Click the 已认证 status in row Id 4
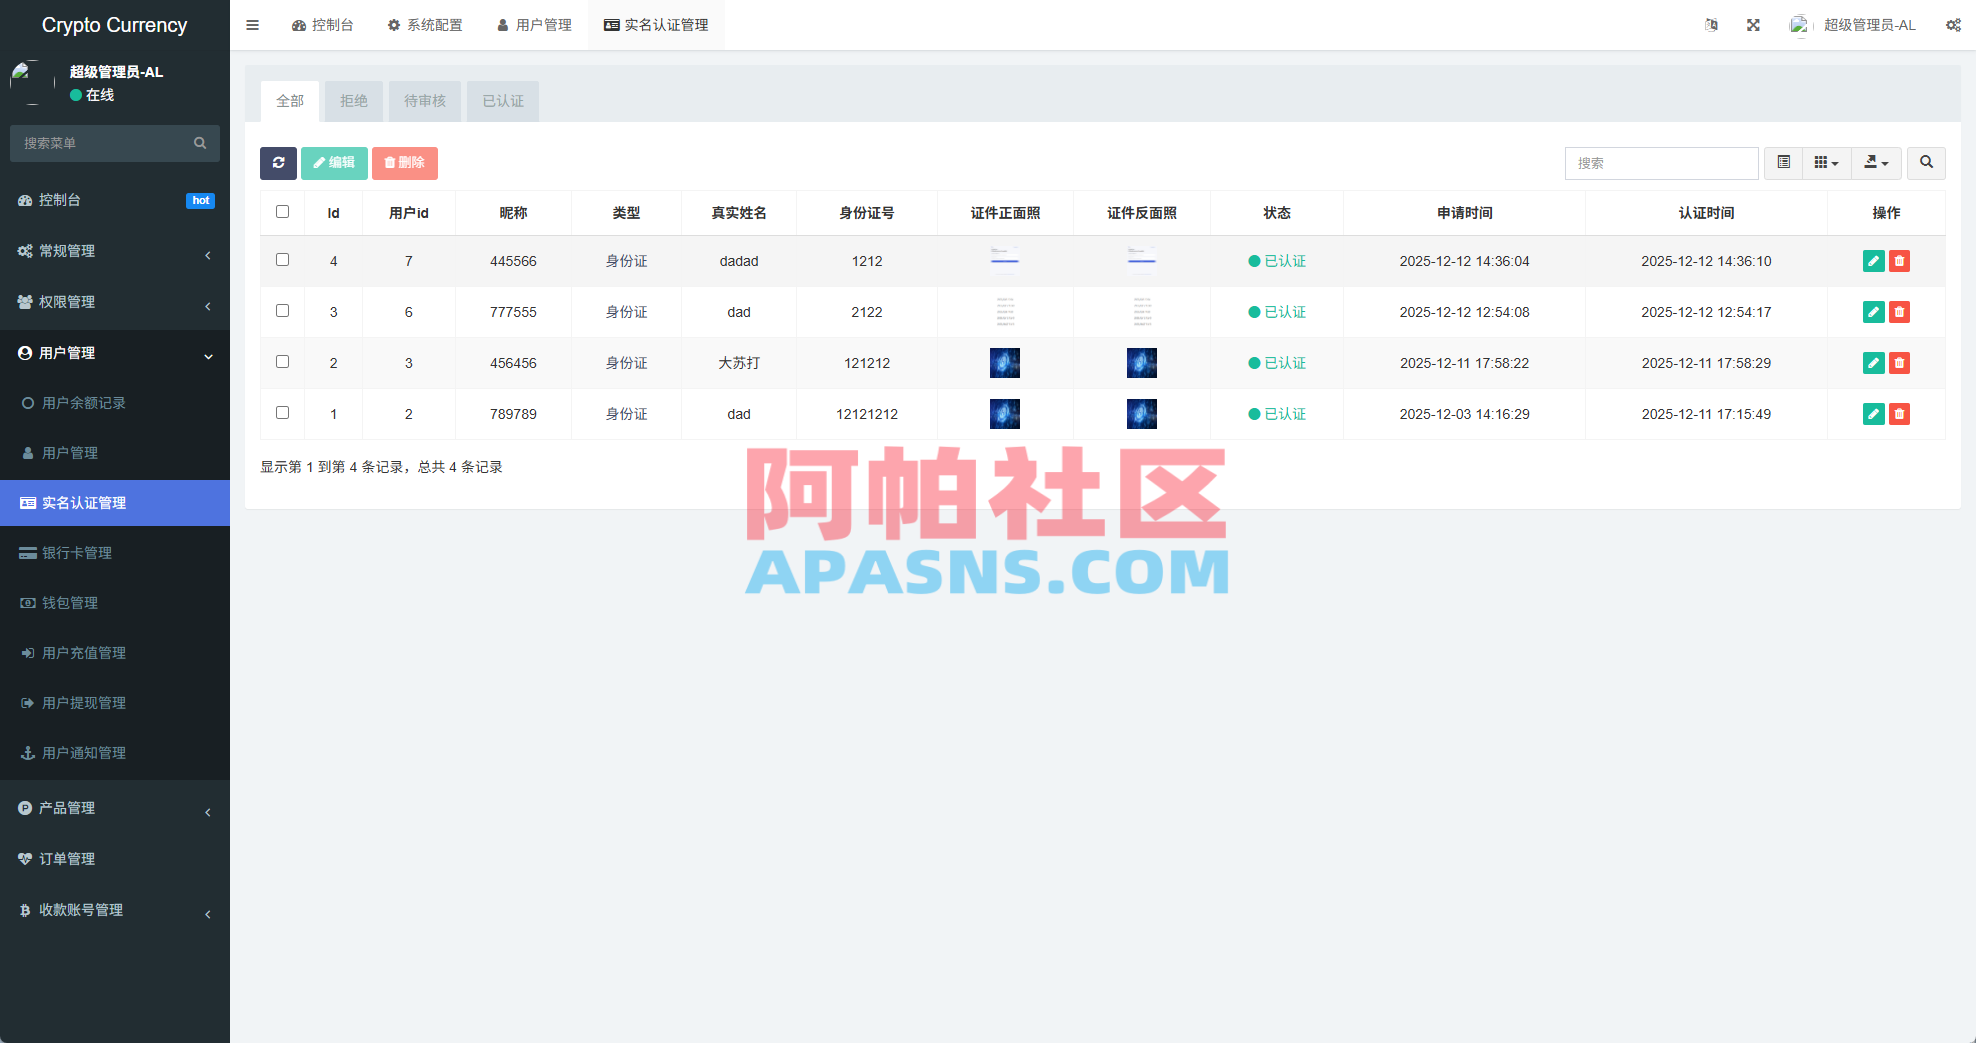This screenshot has width=1976, height=1043. pyautogui.click(x=1277, y=261)
